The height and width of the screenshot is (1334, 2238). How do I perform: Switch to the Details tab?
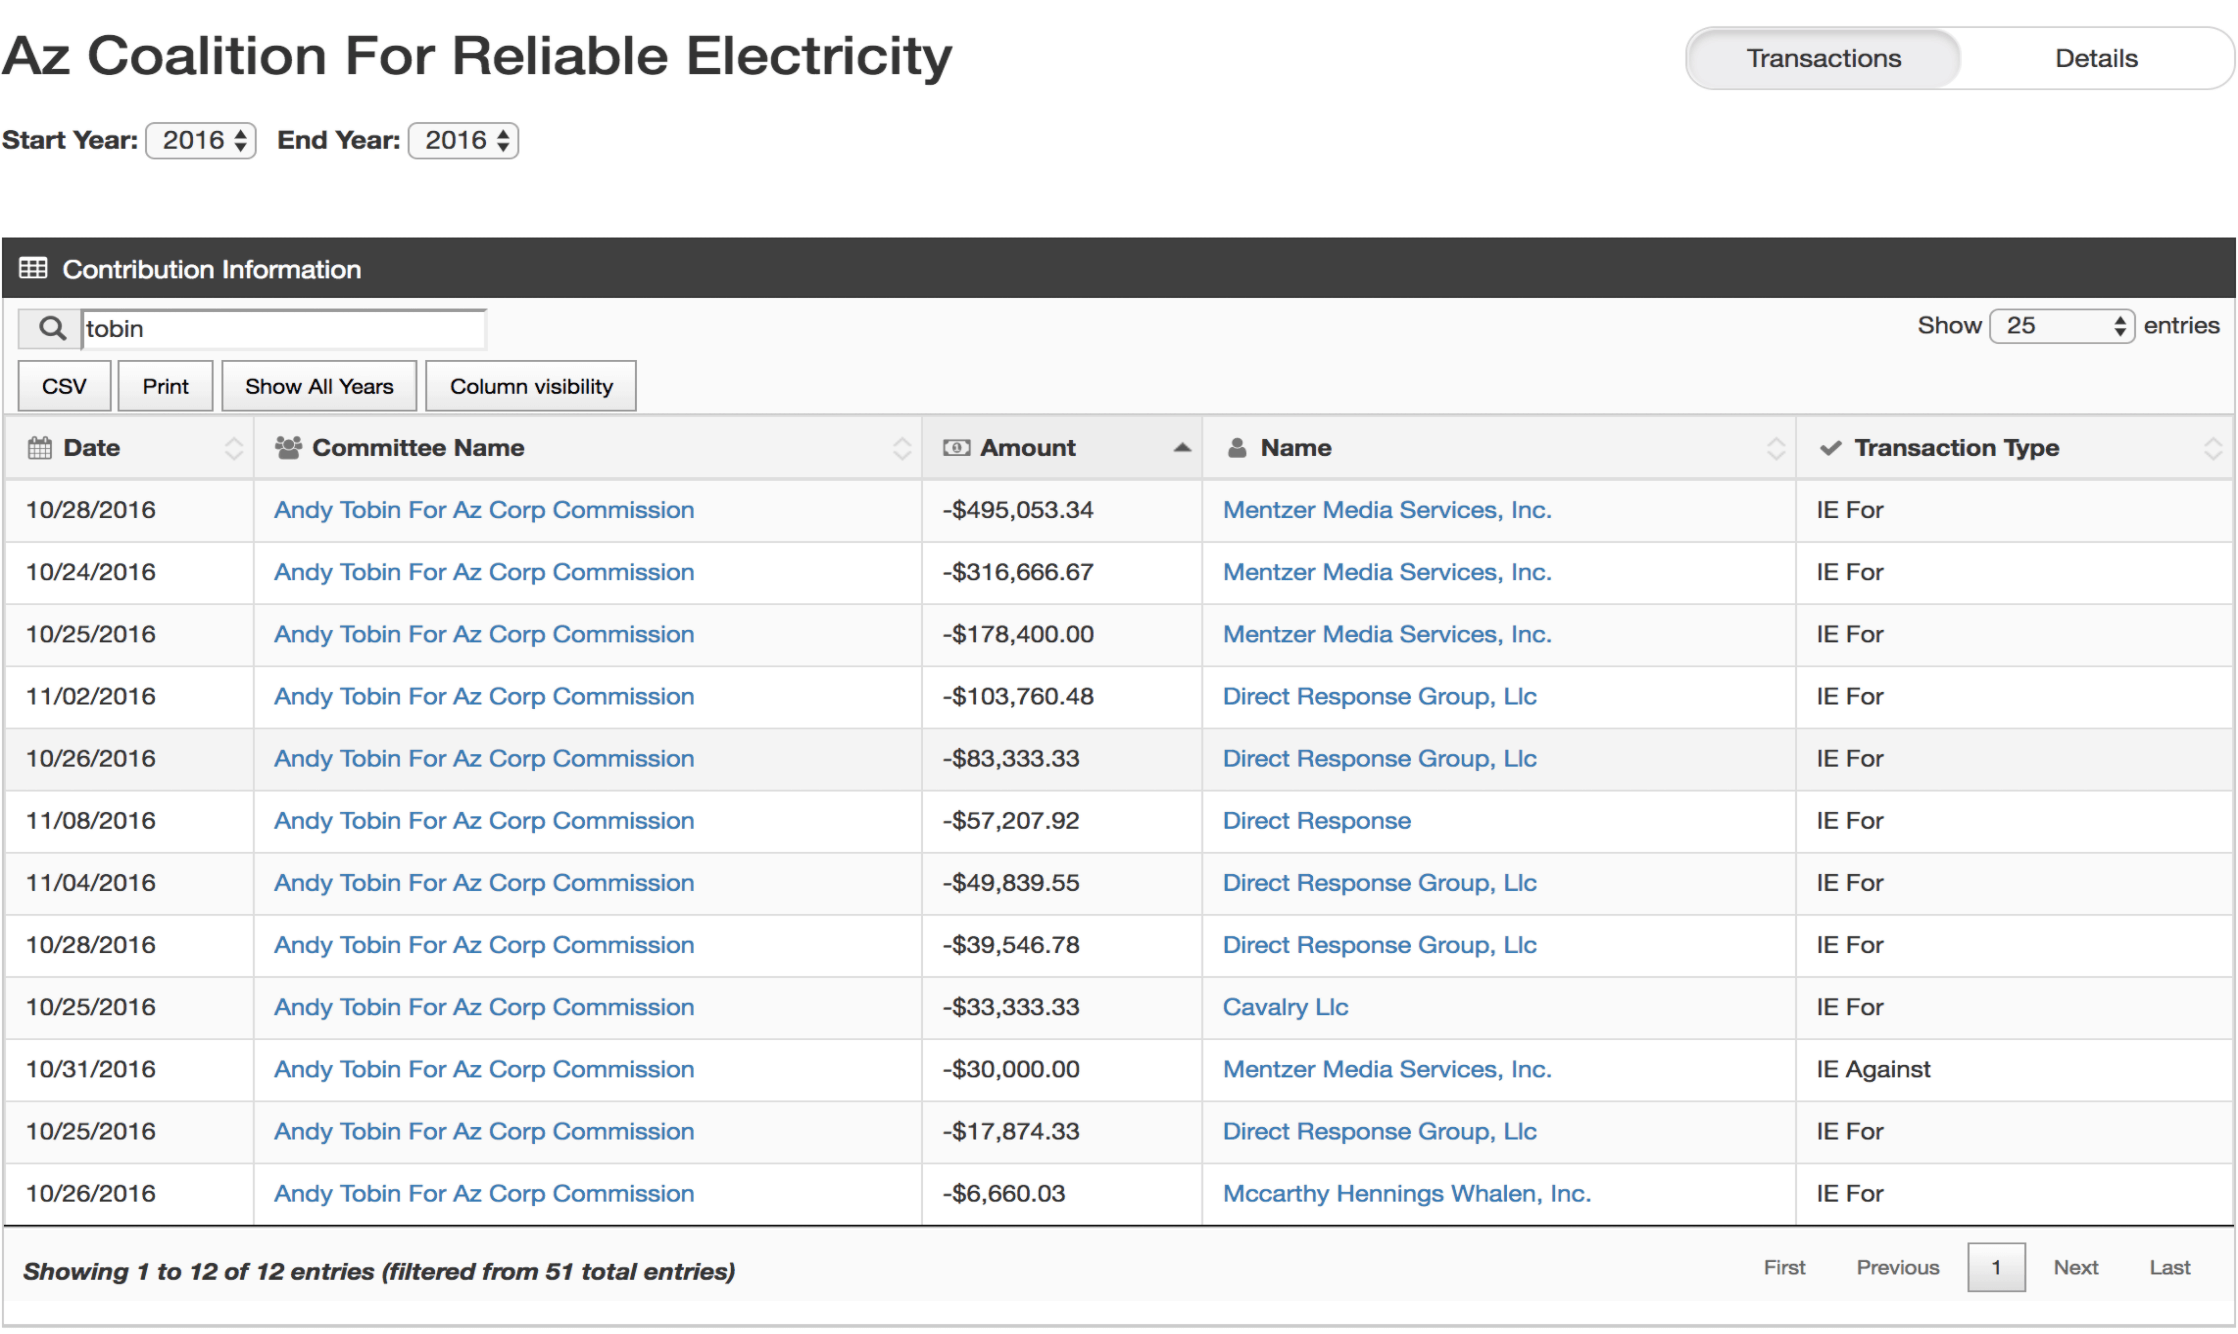click(x=2096, y=58)
